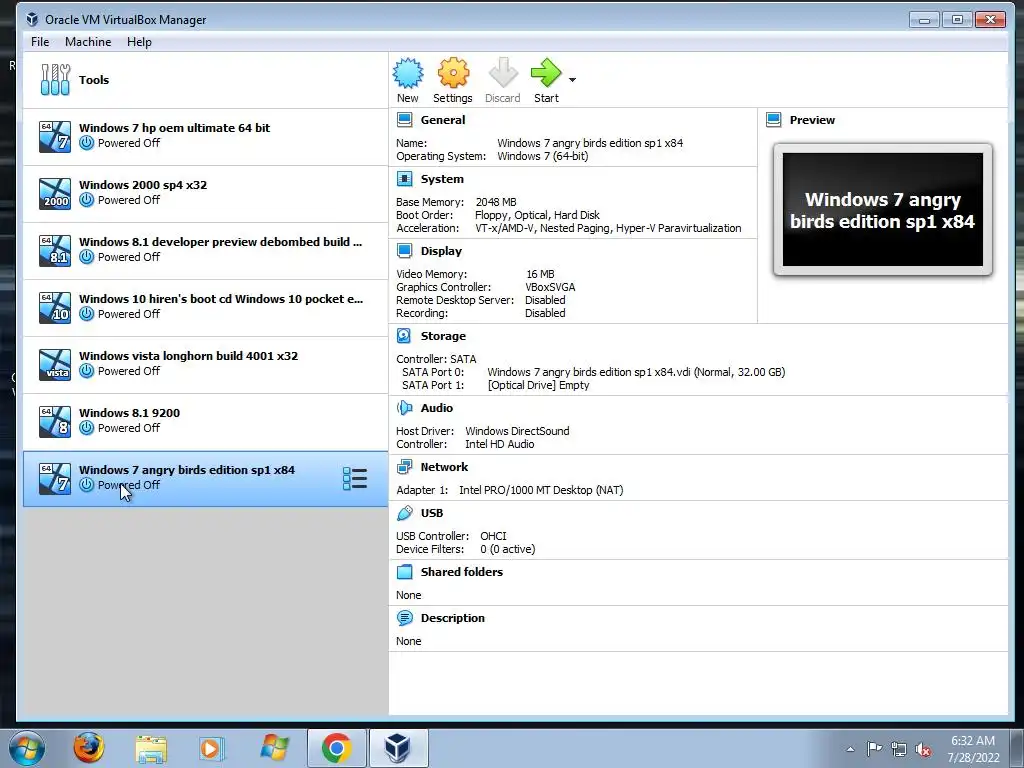Open the Machine menu

88,42
